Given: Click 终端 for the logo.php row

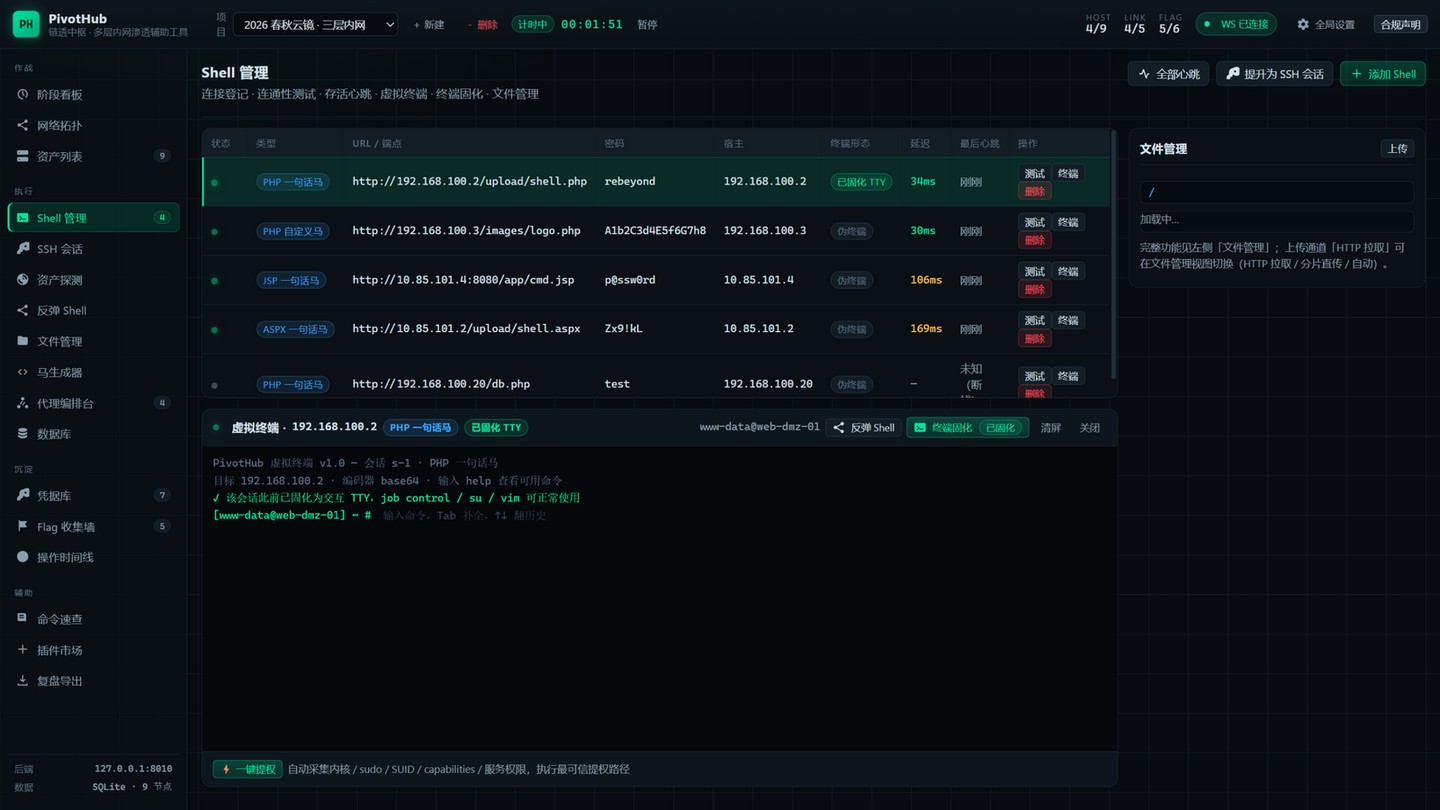Looking at the screenshot, I should pyautogui.click(x=1068, y=223).
